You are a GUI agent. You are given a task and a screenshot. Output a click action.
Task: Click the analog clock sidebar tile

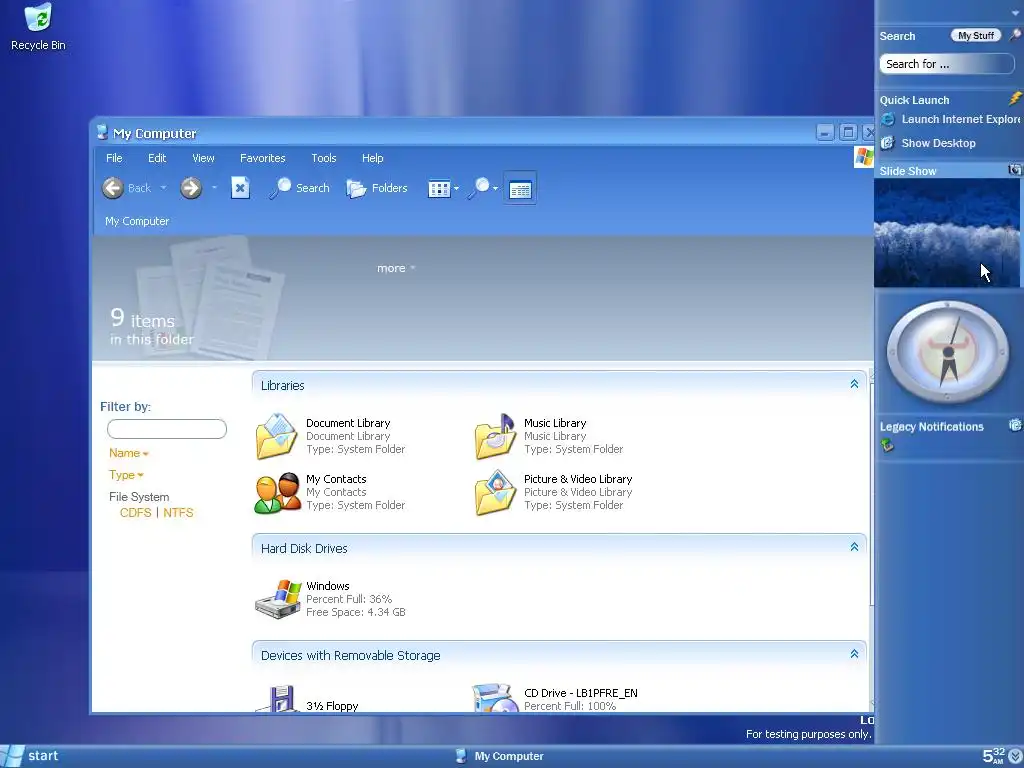click(x=948, y=352)
